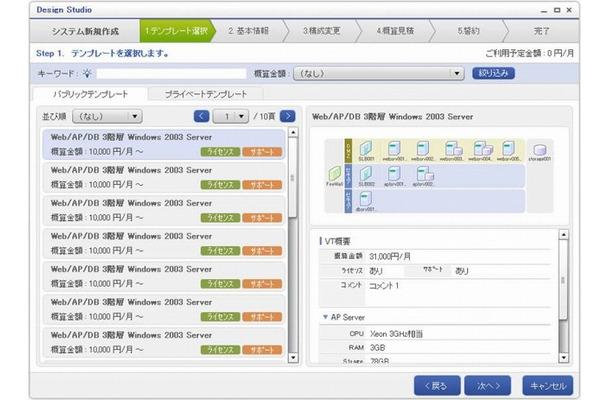610x400 pixels.
Task: Go to next template page arrow
Action: 287,116
